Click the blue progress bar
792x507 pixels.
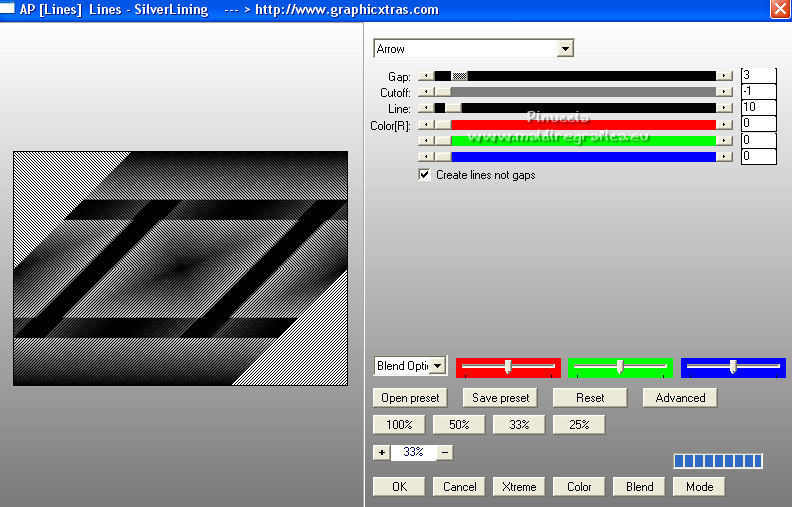tap(718, 461)
